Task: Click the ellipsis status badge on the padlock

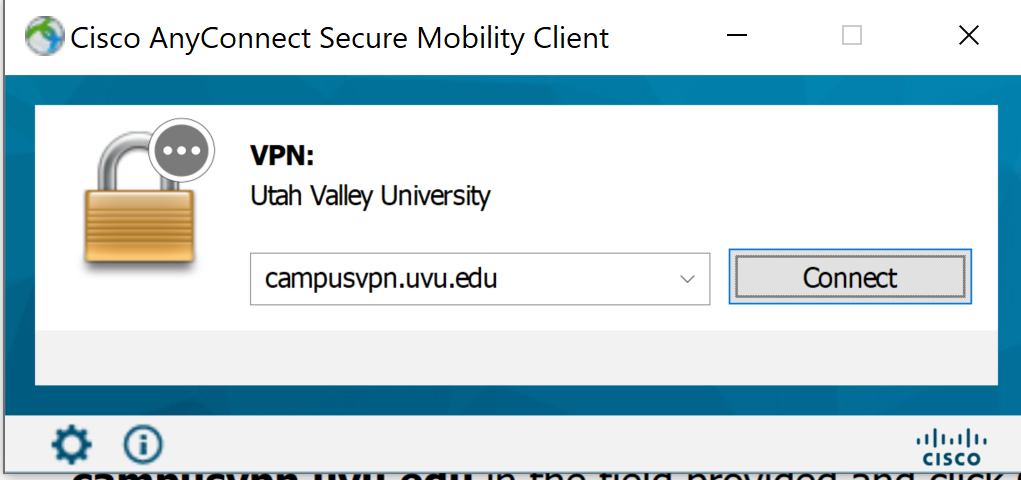Action: click(x=181, y=151)
